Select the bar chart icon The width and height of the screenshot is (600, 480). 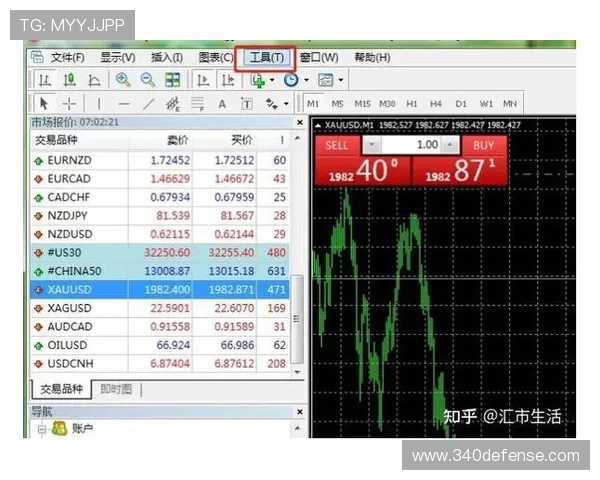pyautogui.click(x=45, y=80)
